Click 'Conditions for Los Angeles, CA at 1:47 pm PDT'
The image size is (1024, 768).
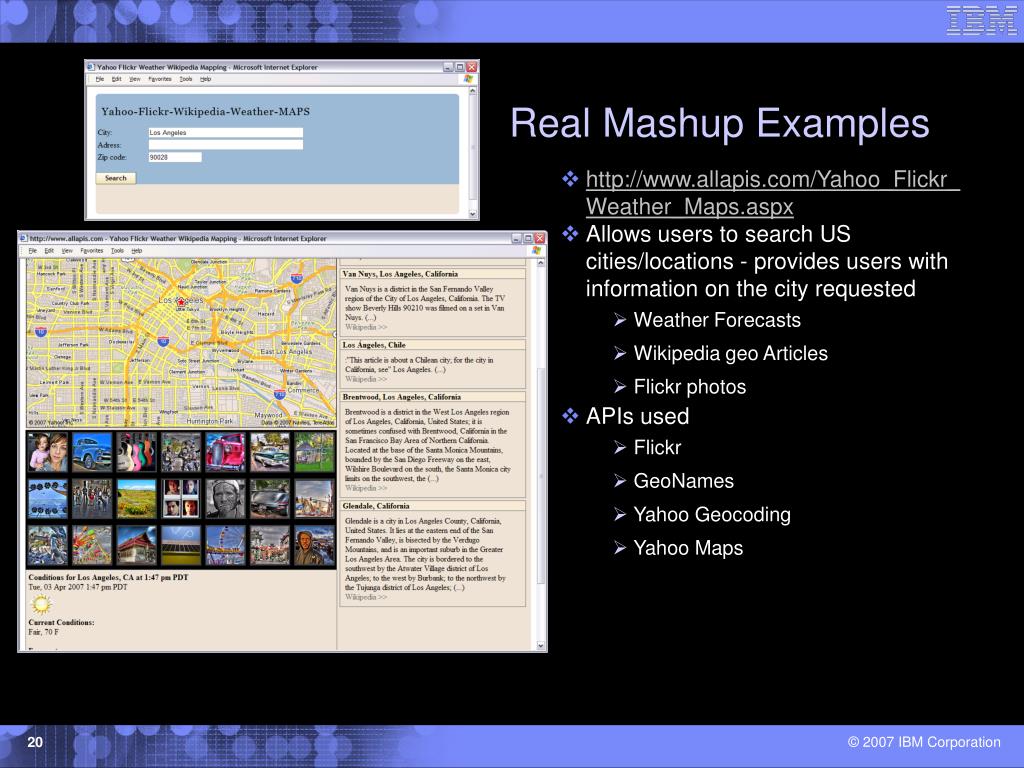coord(108,577)
